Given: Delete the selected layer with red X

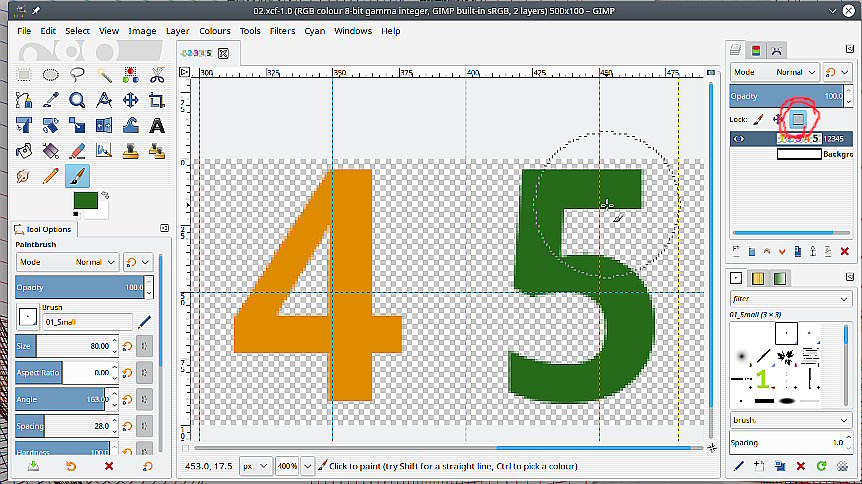Looking at the screenshot, I should [x=845, y=251].
